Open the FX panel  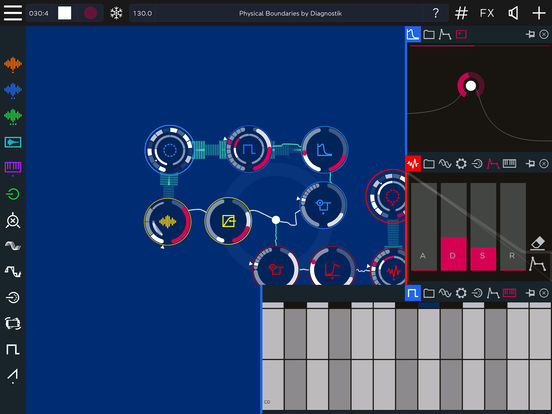[487, 13]
